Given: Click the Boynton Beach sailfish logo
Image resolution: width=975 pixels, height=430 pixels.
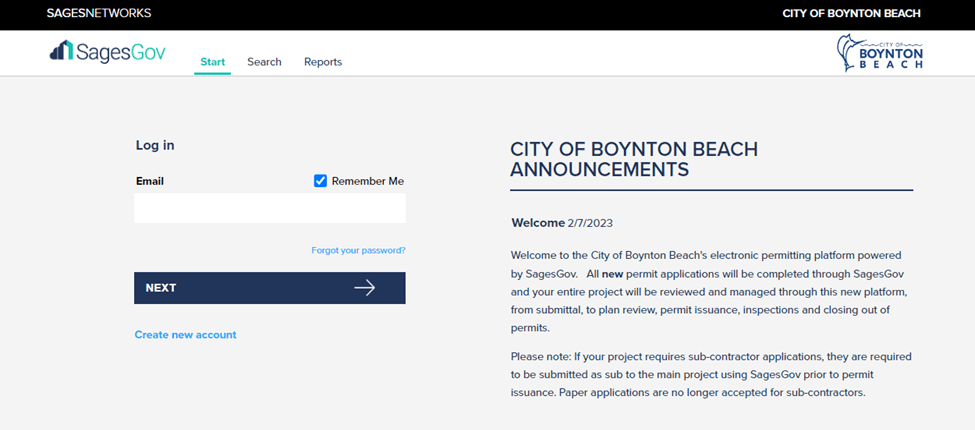Looking at the screenshot, I should (850, 54).
